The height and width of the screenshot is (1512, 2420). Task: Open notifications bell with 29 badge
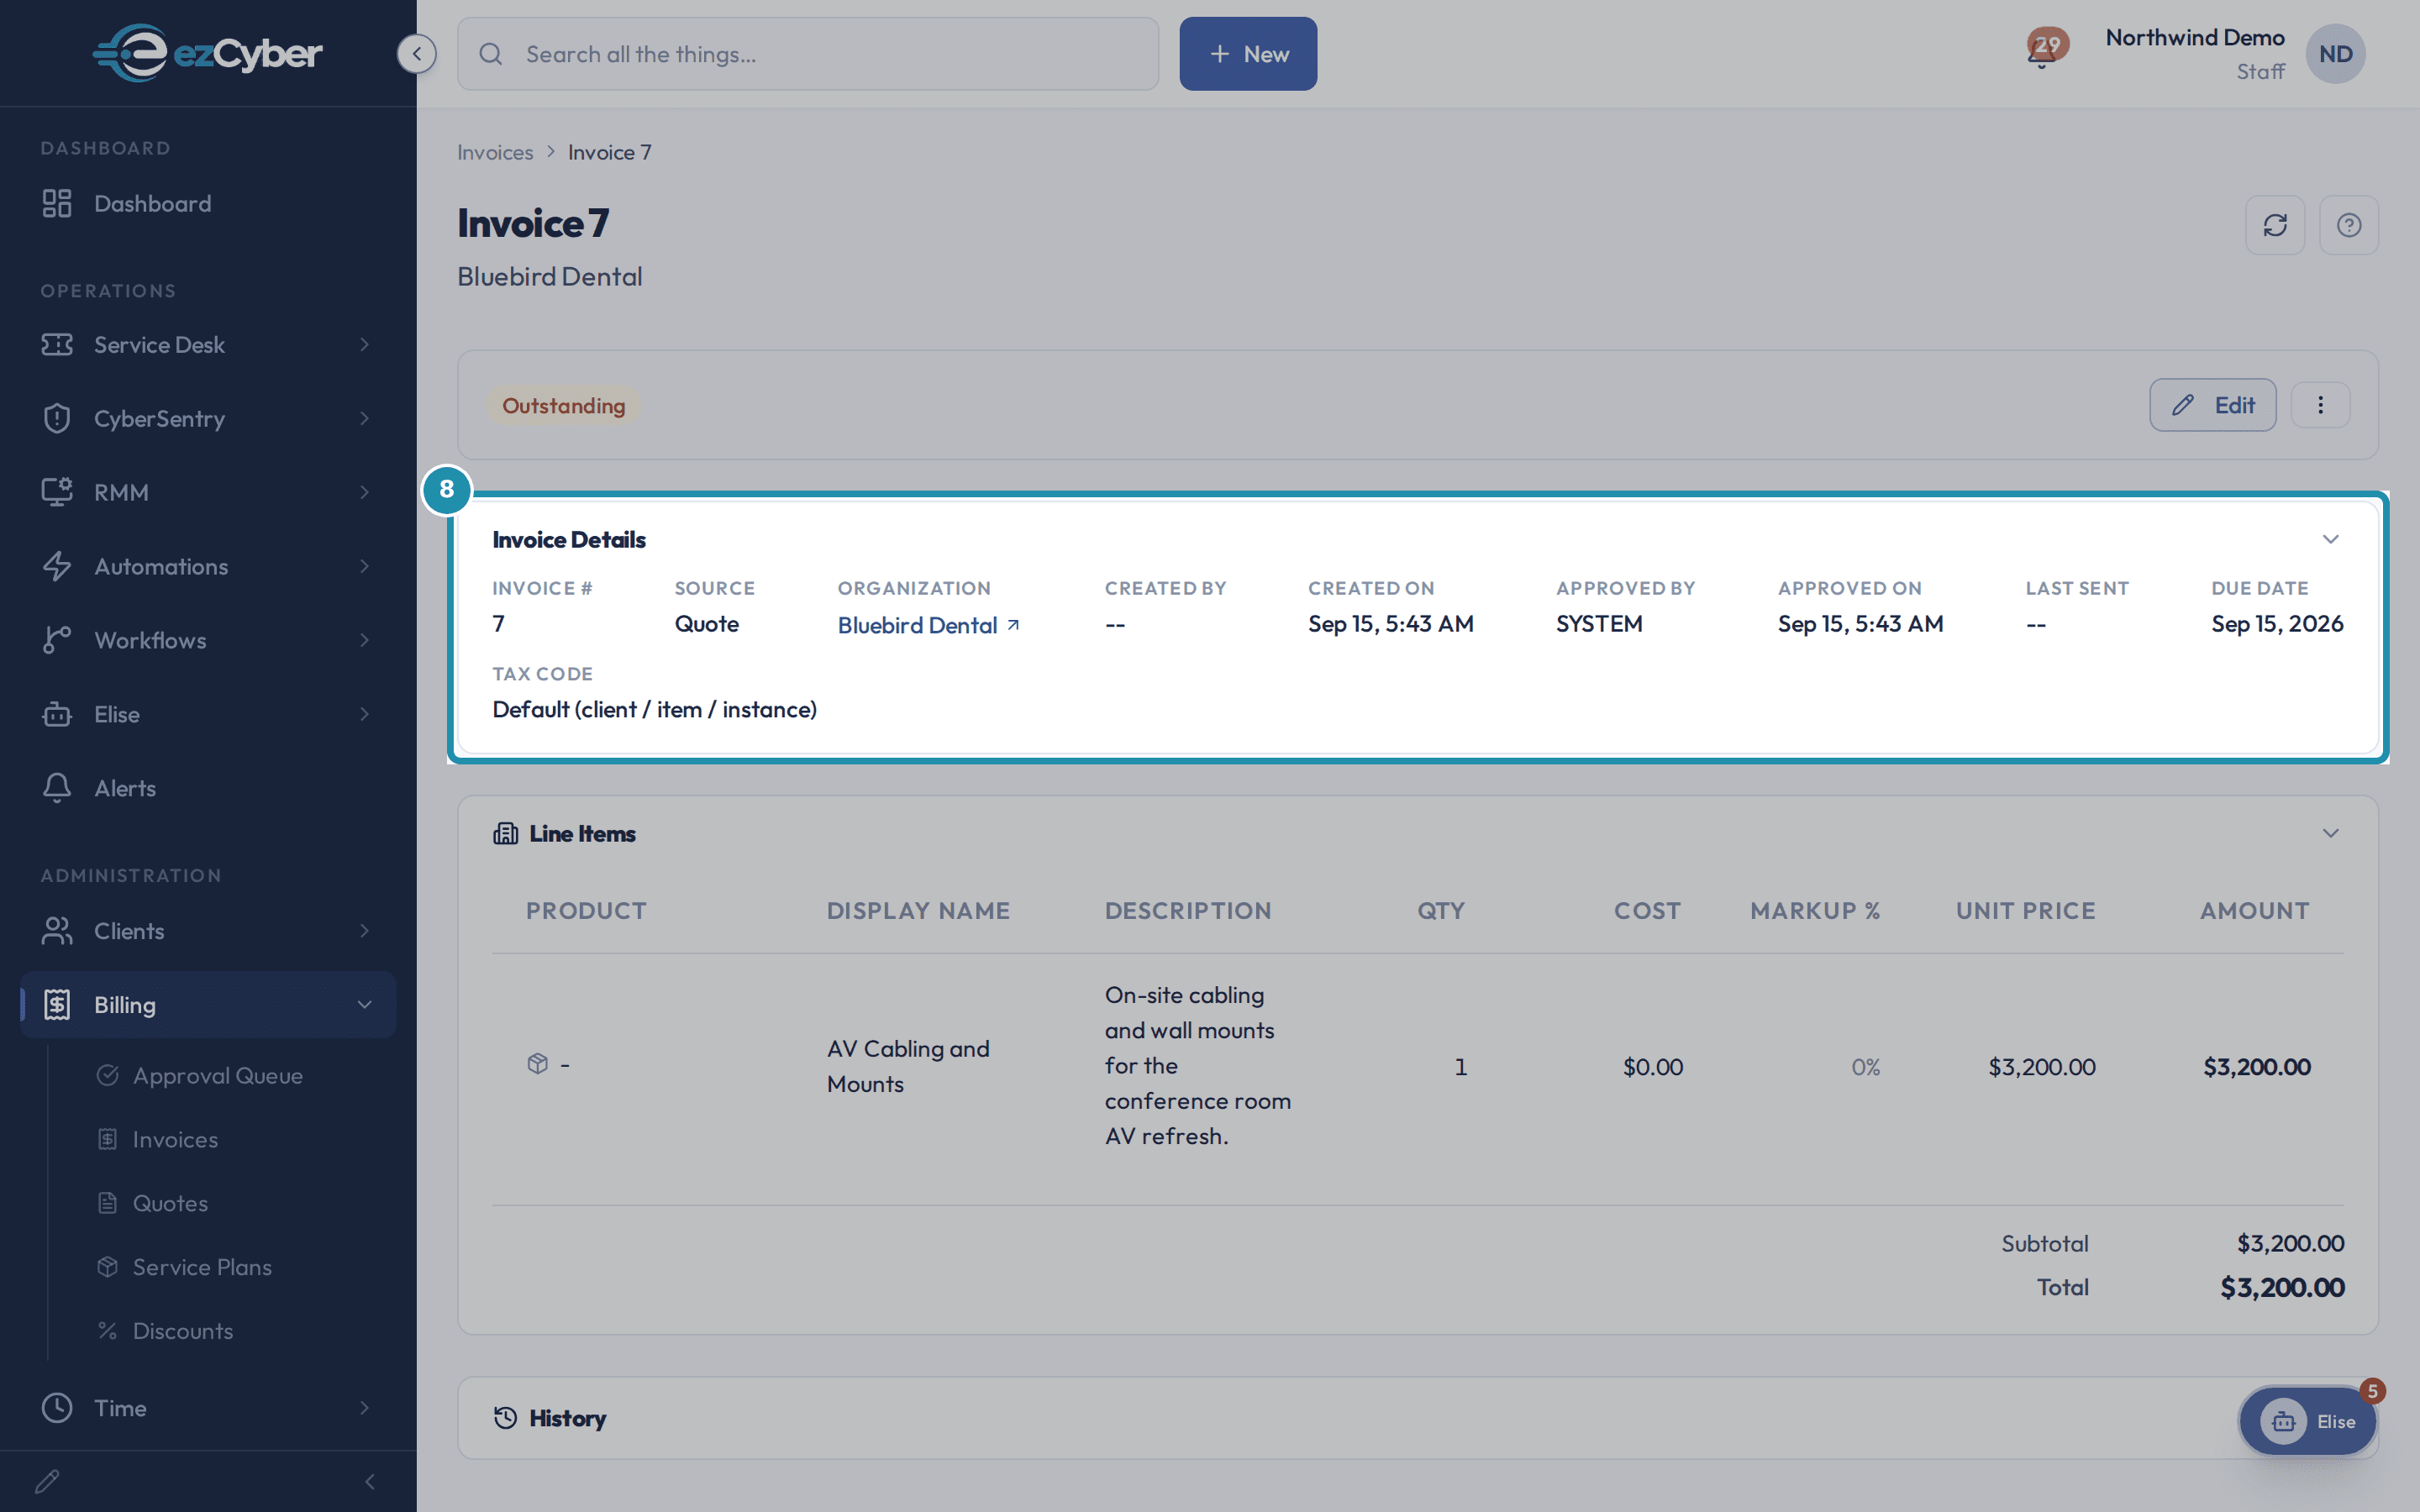[x=2045, y=49]
